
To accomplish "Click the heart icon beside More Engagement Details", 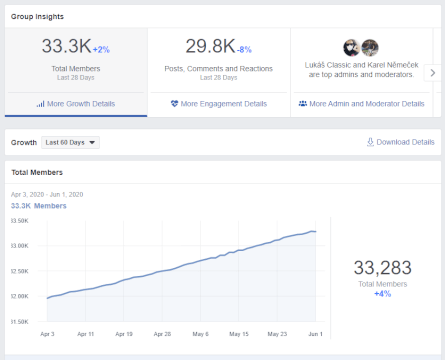I will click(174, 104).
